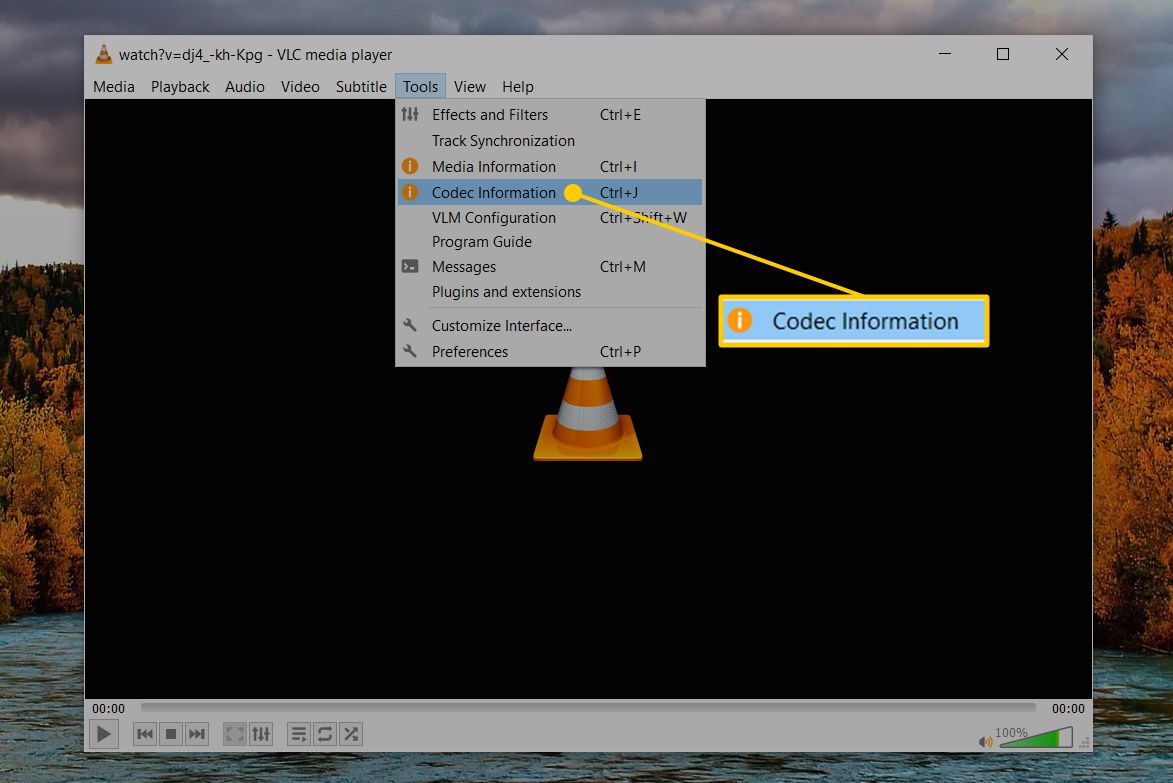Open the Program Guide entry
Image resolution: width=1173 pixels, height=783 pixels.
pyautogui.click(x=550, y=242)
